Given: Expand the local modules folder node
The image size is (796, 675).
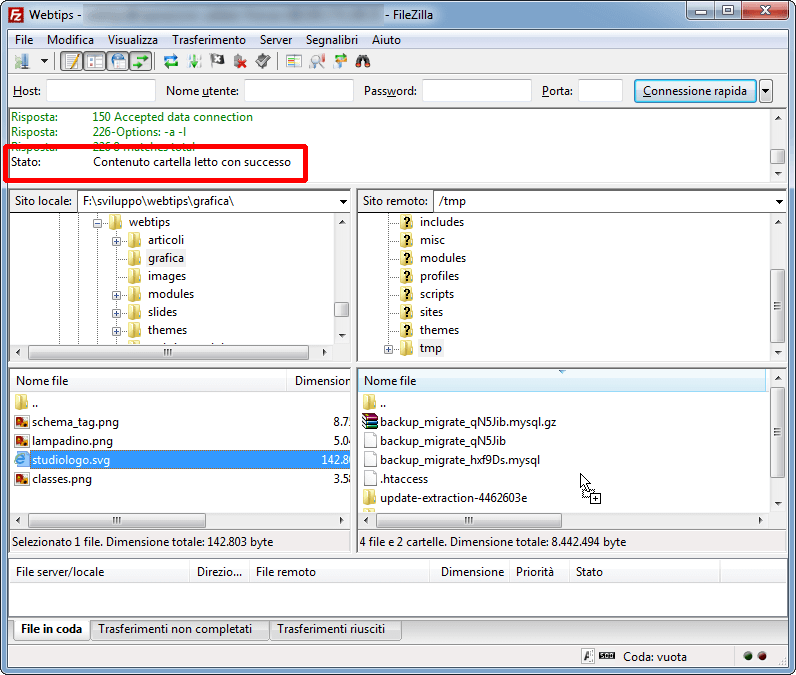Looking at the screenshot, I should 116,295.
